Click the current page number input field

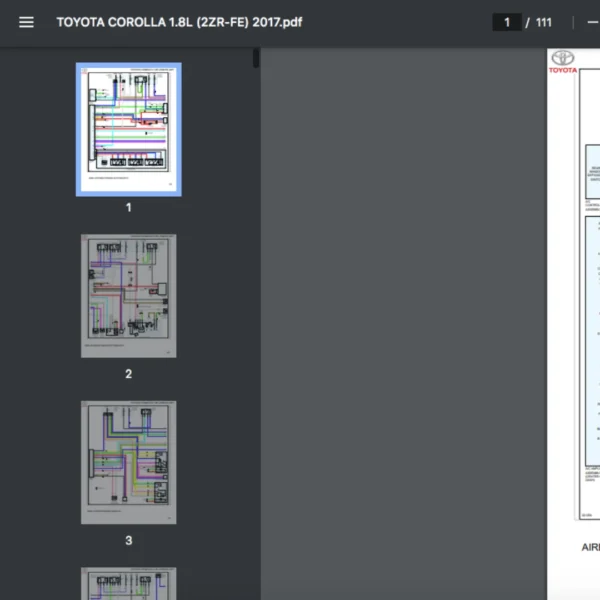pyautogui.click(x=507, y=22)
